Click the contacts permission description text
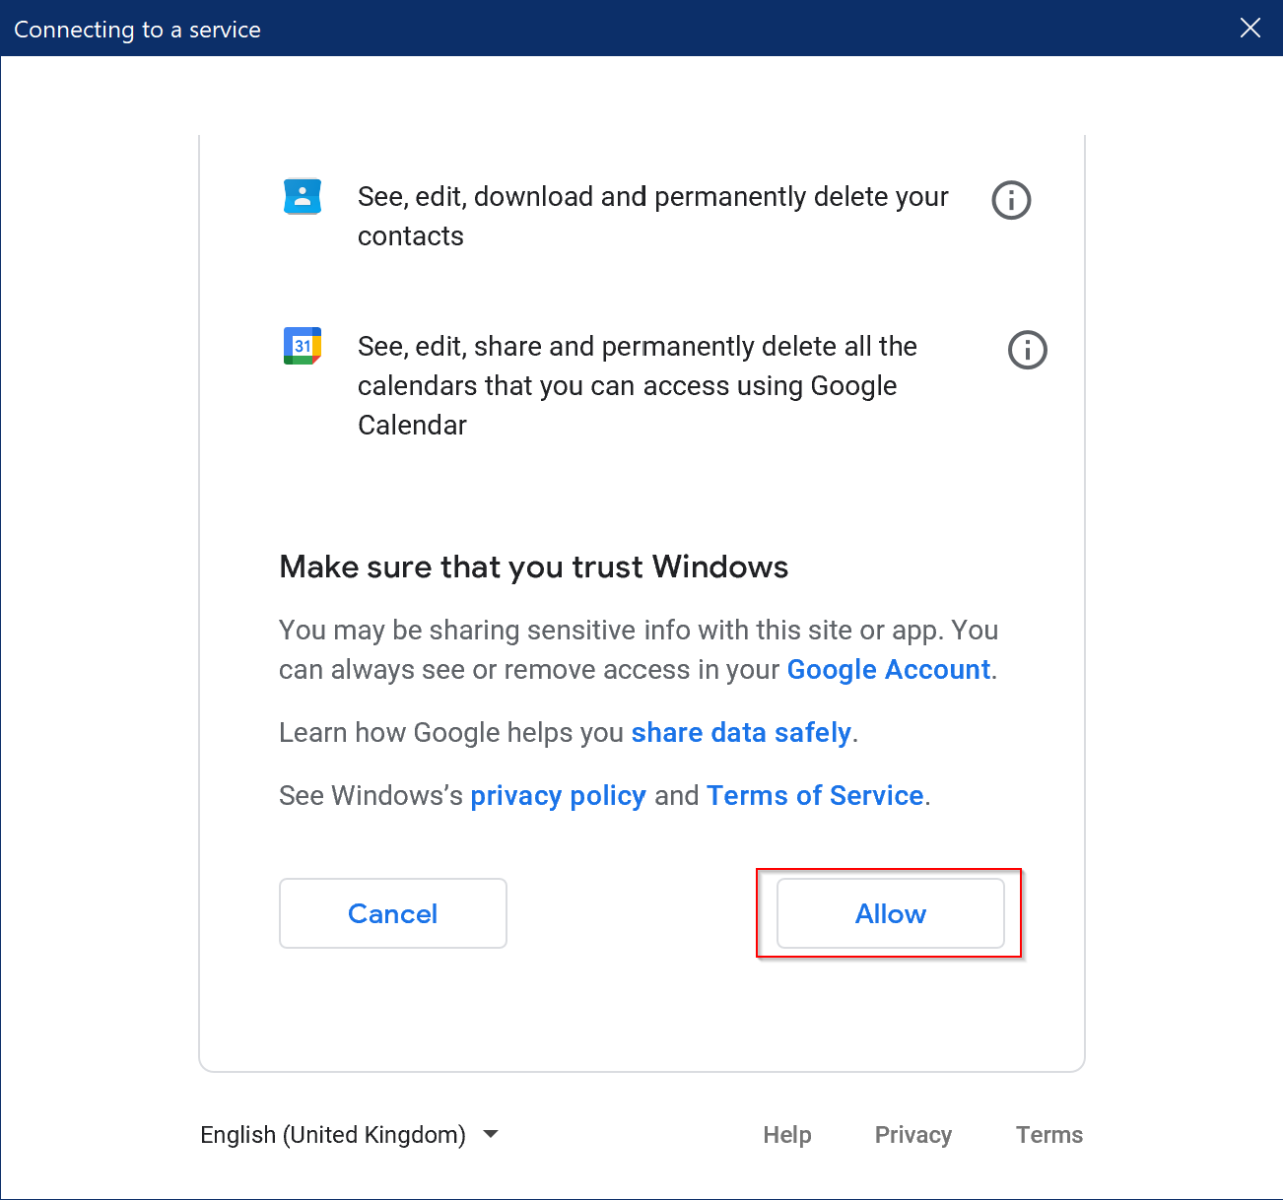This screenshot has height=1200, width=1283. pos(652,216)
